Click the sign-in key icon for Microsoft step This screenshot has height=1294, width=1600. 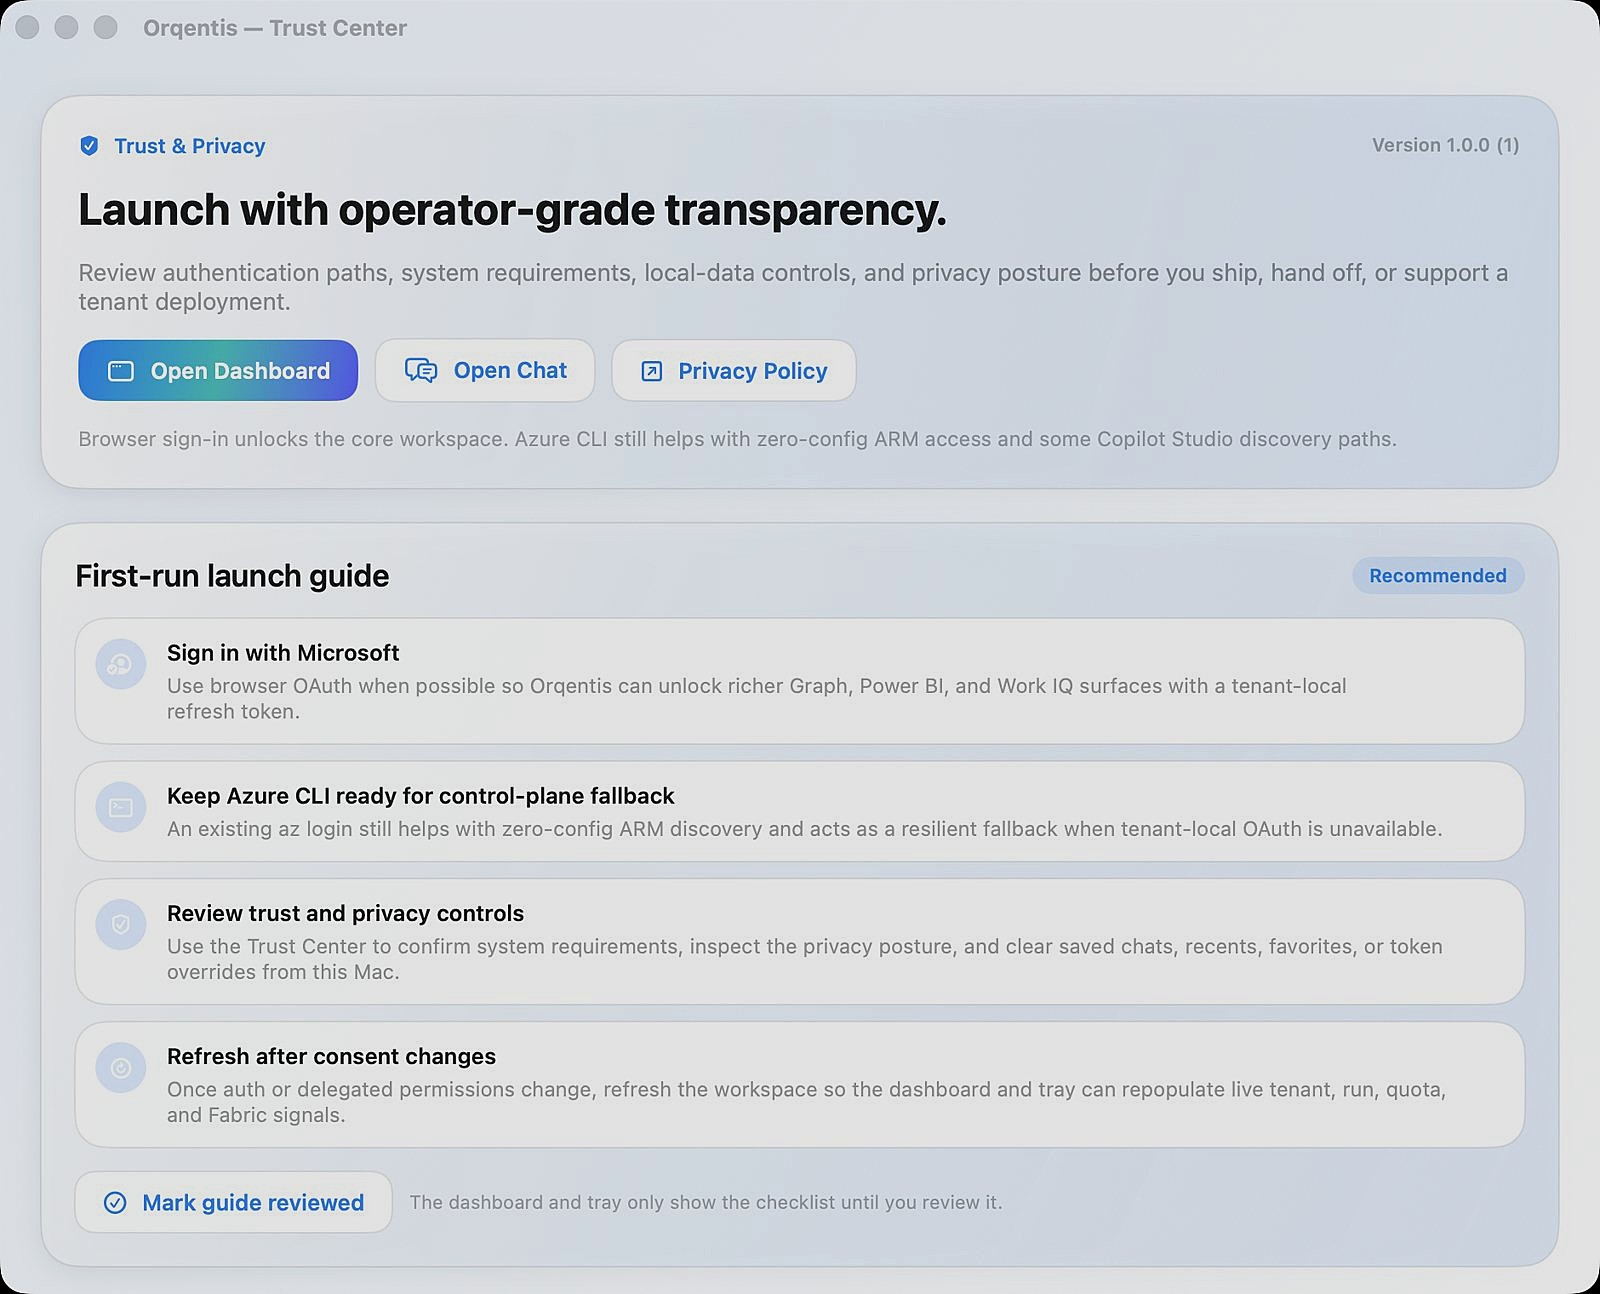coord(120,664)
